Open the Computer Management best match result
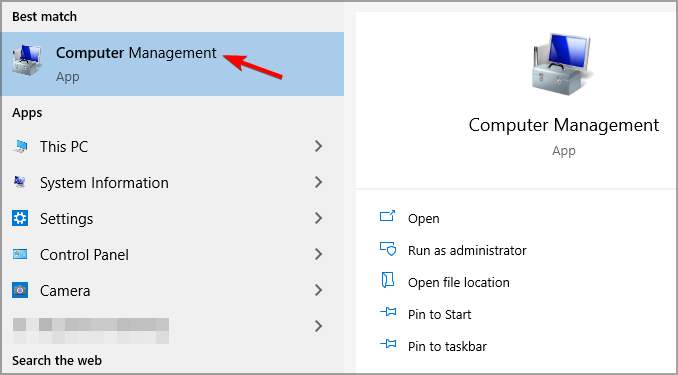 (x=173, y=64)
